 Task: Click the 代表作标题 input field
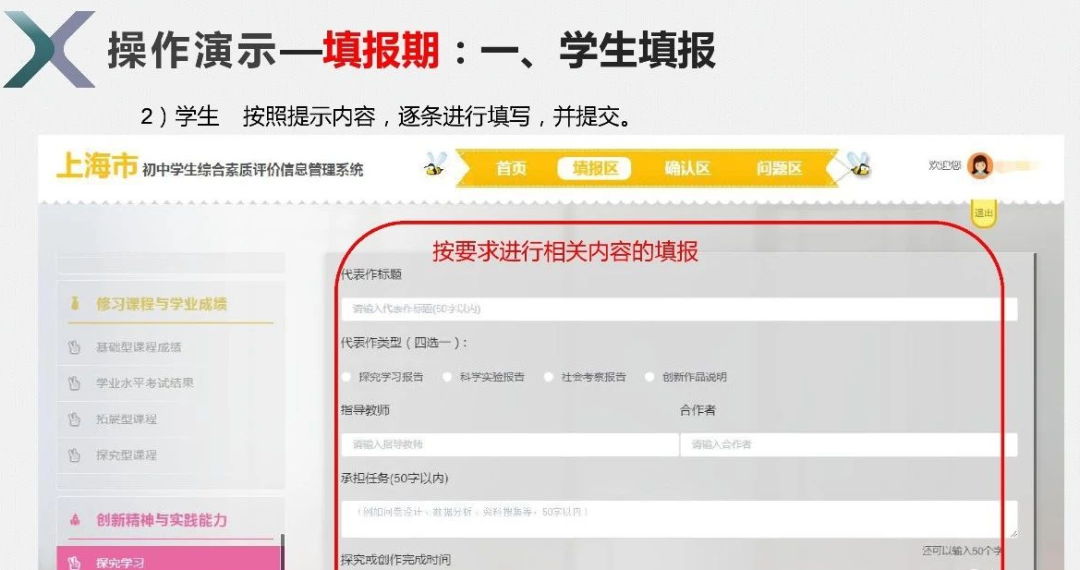coord(679,309)
